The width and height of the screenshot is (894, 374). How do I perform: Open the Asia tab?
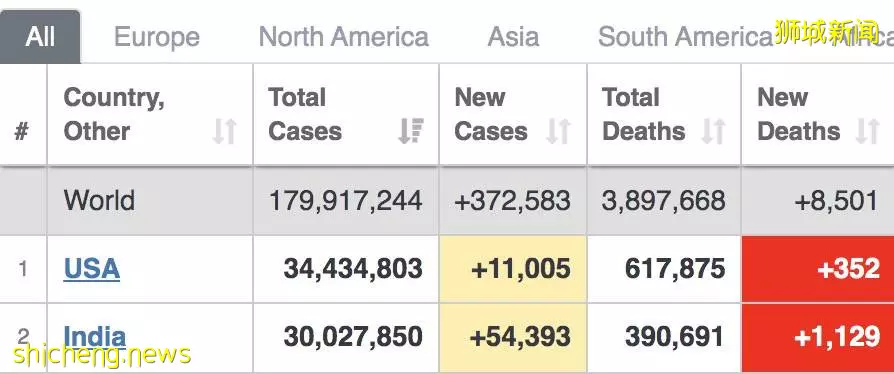pyautogui.click(x=513, y=37)
